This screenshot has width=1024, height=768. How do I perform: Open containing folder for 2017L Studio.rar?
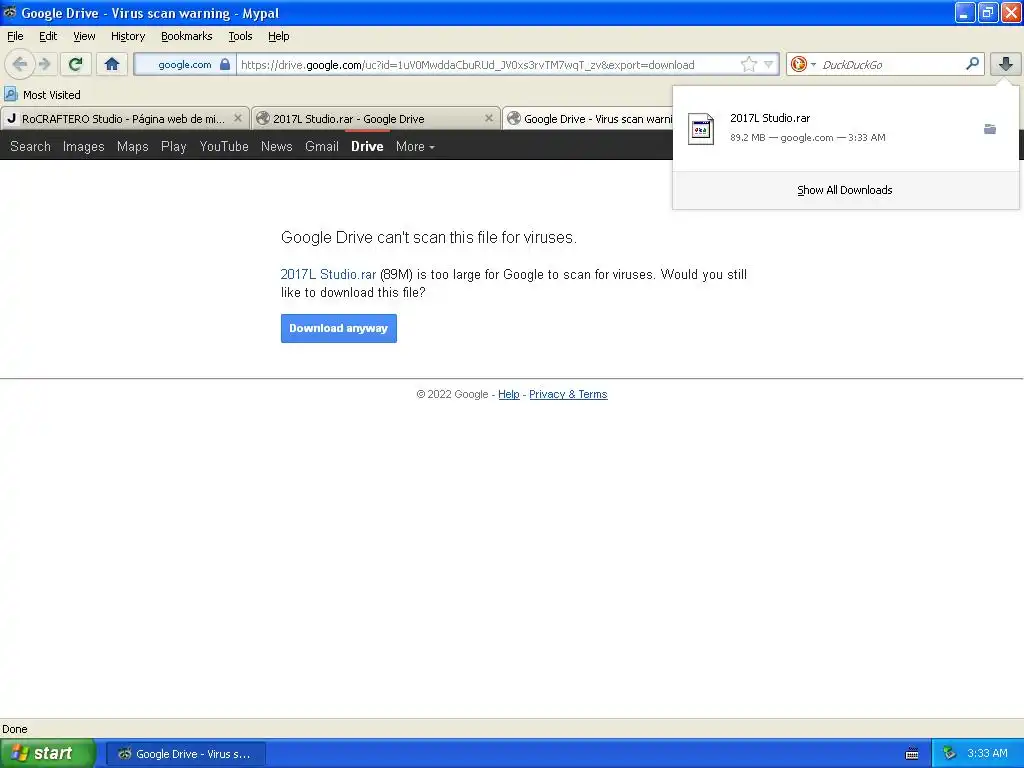tap(990, 129)
